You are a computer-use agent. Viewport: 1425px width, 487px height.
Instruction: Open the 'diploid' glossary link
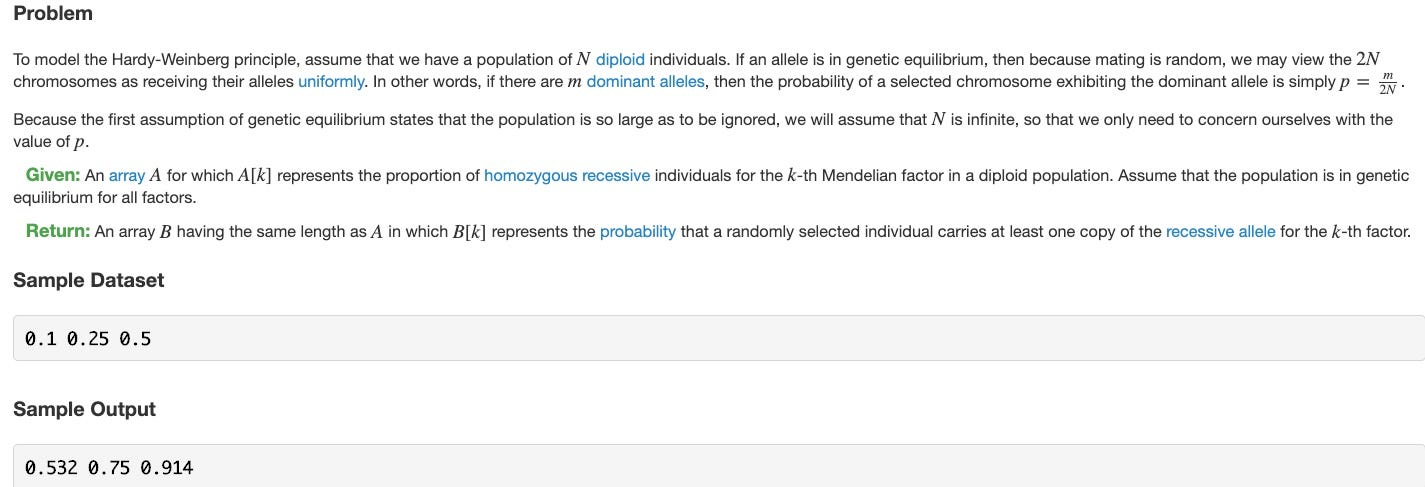[x=620, y=59]
